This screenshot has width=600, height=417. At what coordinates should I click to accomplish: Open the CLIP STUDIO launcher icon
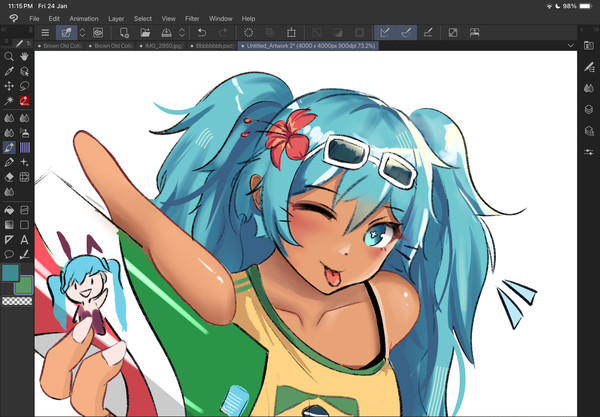[x=98, y=33]
